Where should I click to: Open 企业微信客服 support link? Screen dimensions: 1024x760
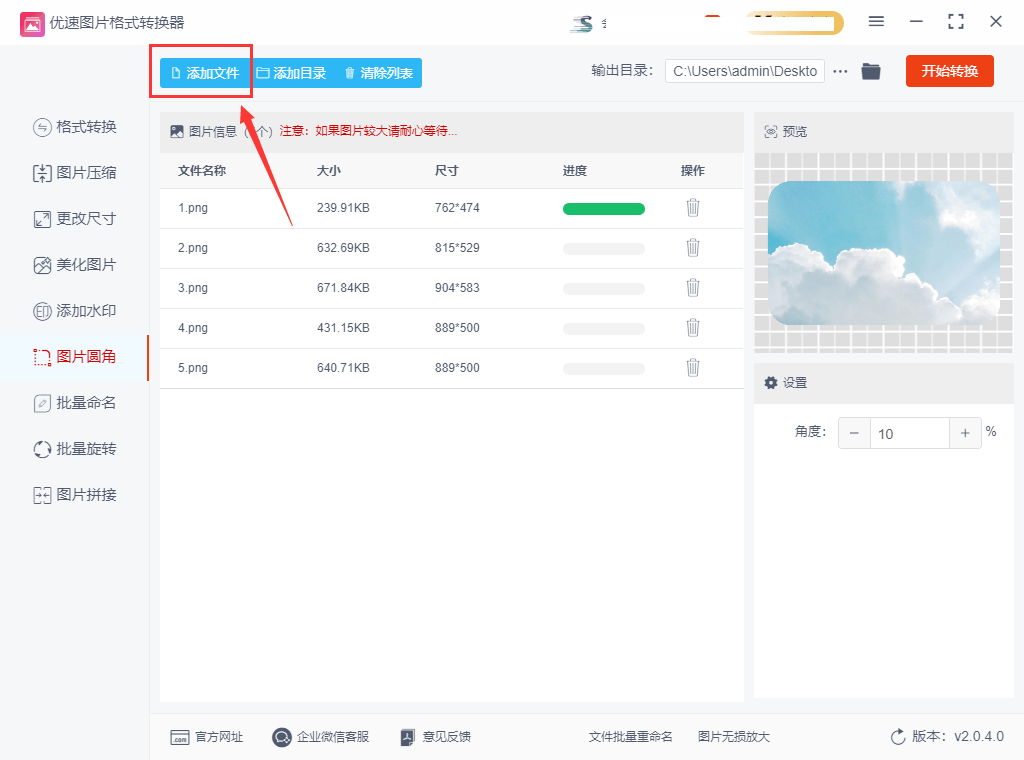tap(320, 737)
